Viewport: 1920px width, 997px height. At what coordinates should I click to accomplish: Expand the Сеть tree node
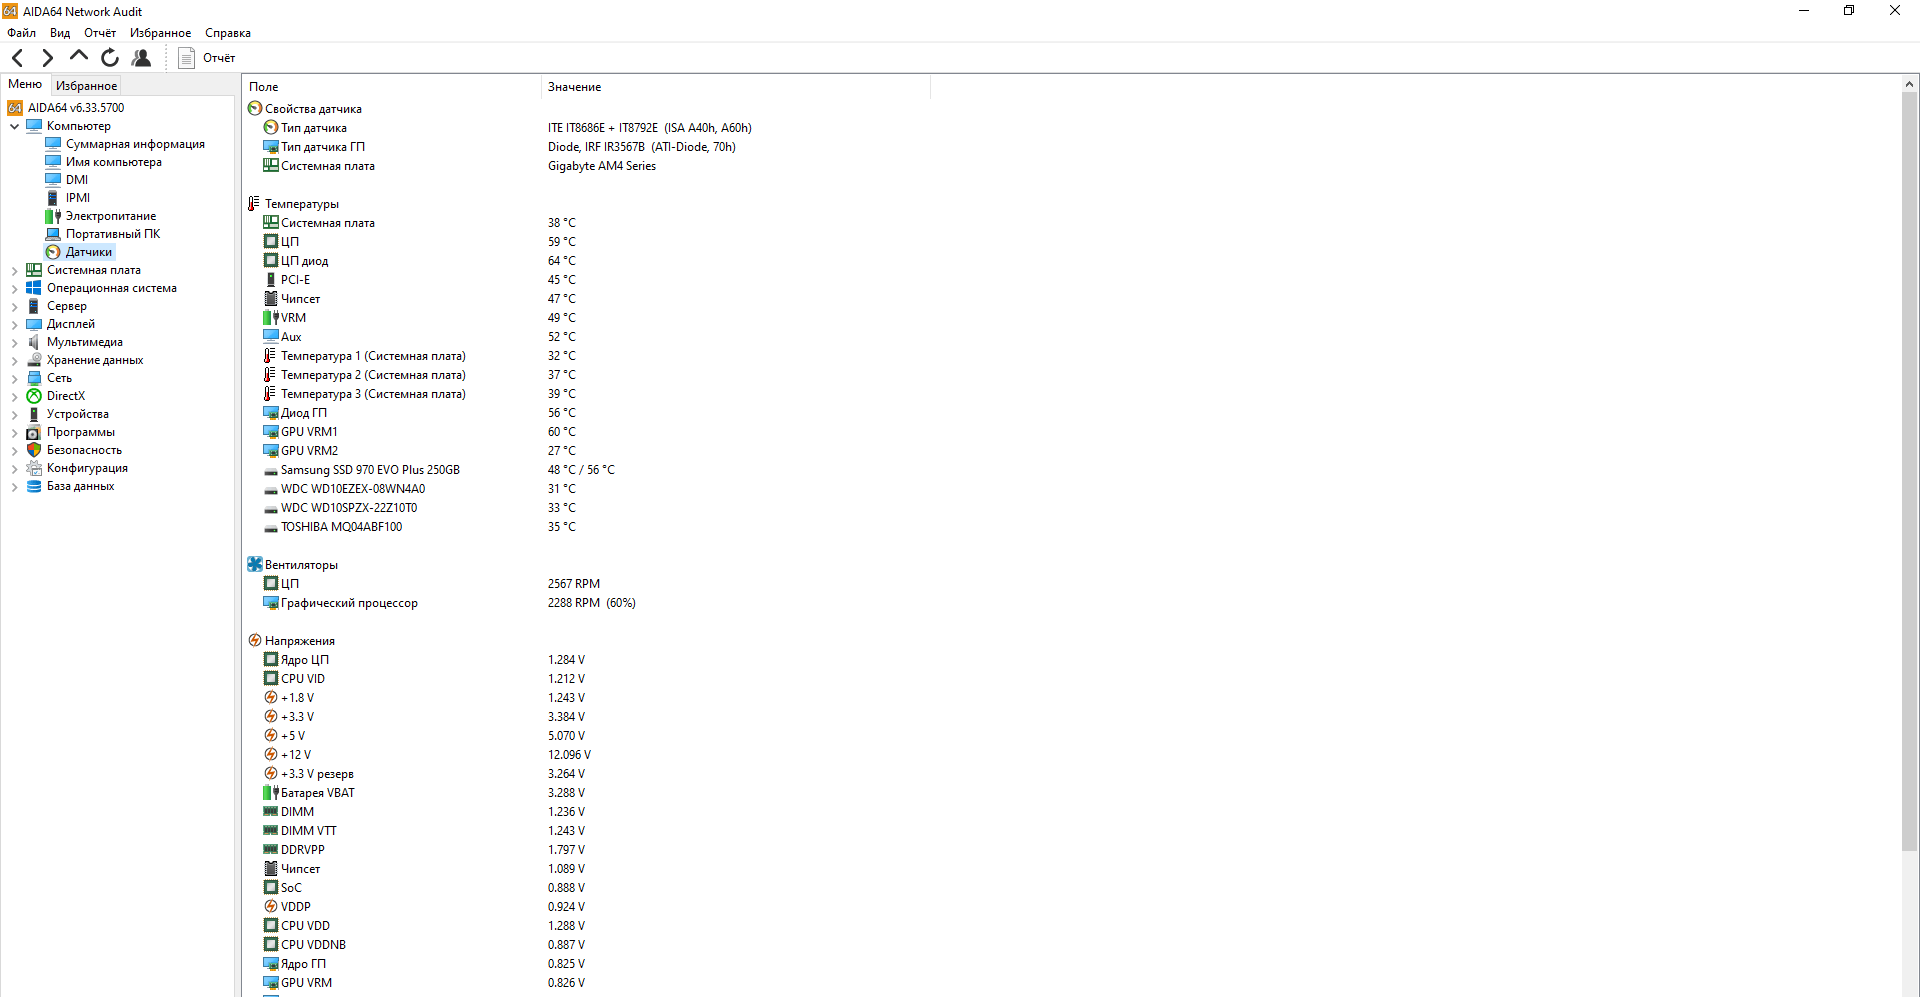(14, 378)
